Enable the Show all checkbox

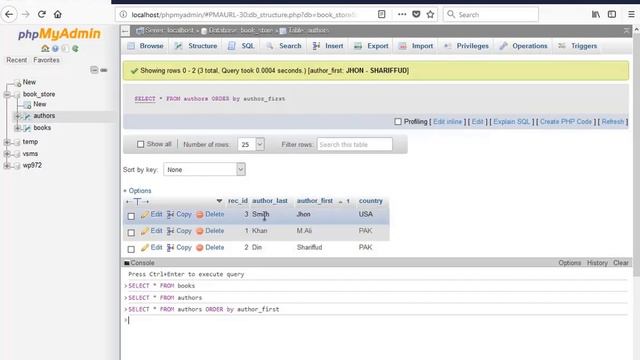140,144
